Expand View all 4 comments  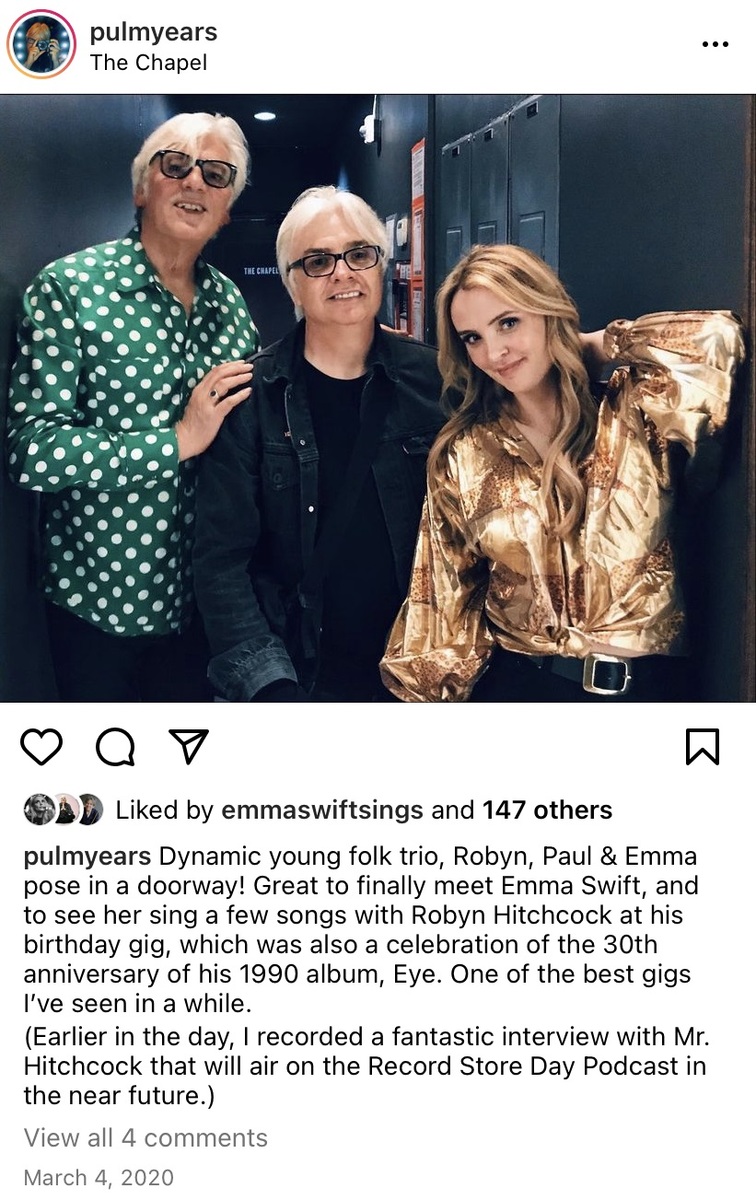click(x=145, y=1137)
